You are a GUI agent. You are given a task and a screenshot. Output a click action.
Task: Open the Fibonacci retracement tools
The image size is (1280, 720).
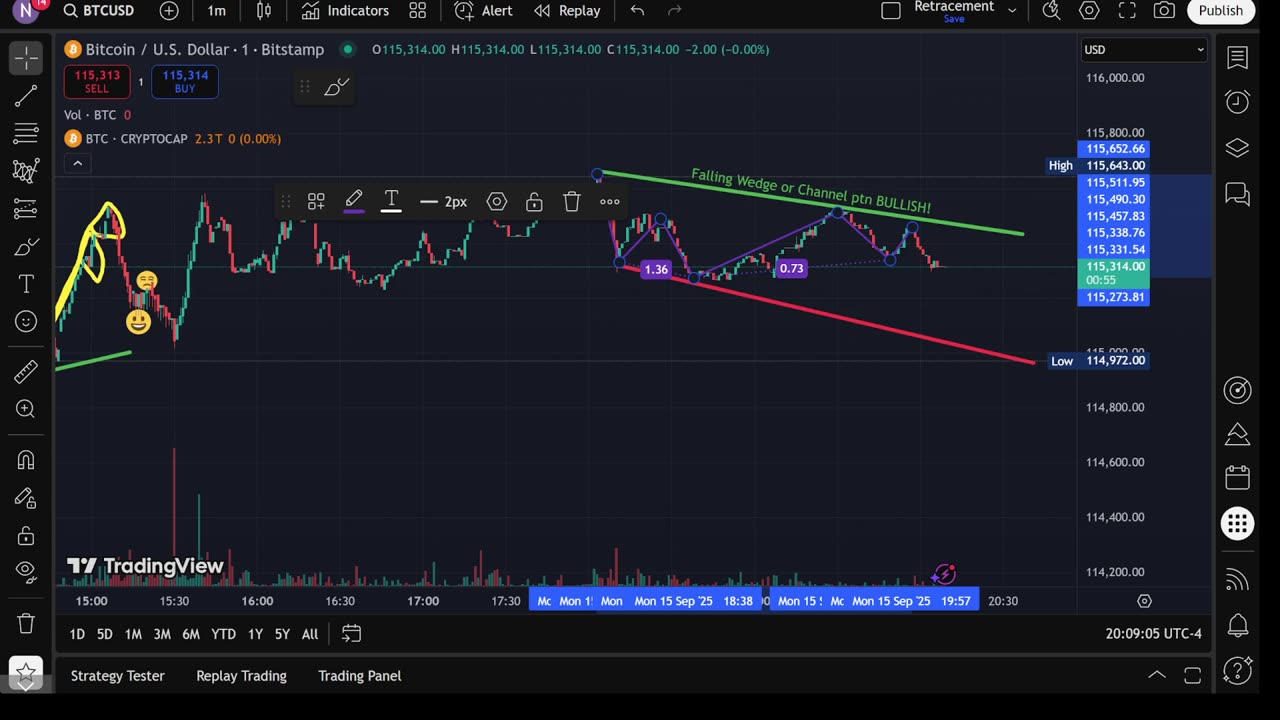(x=26, y=133)
